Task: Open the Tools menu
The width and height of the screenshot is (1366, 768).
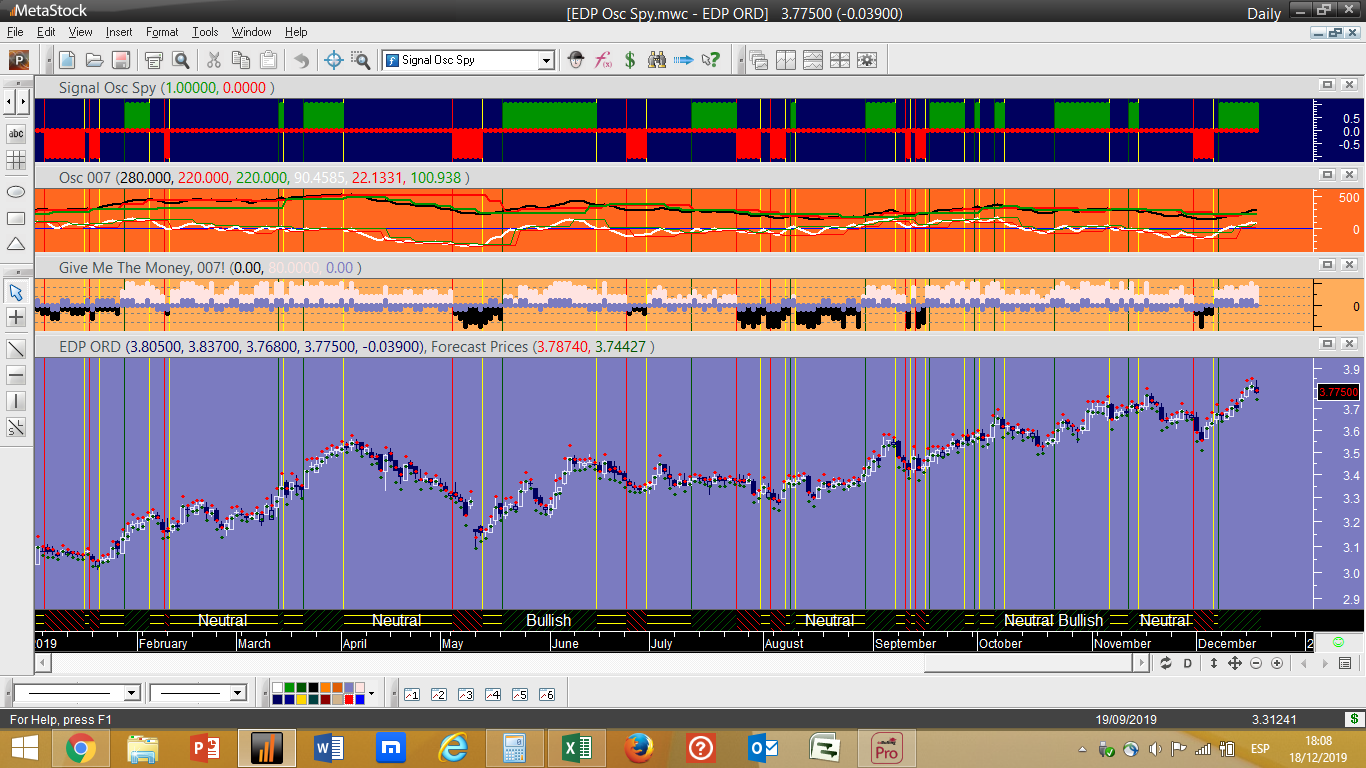Action: (x=205, y=32)
